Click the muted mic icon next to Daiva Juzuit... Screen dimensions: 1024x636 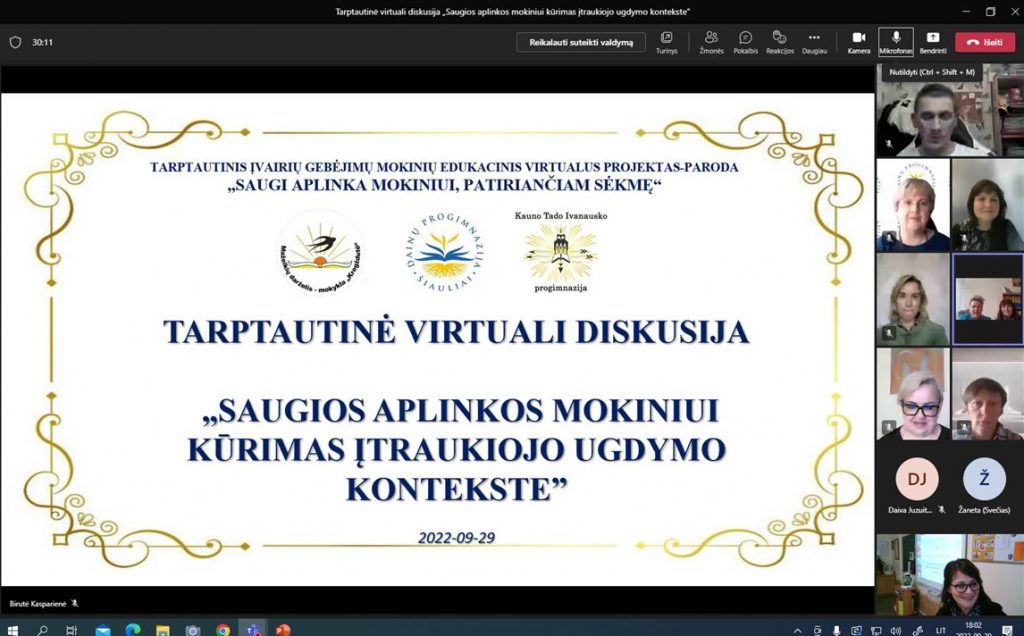[x=941, y=510]
